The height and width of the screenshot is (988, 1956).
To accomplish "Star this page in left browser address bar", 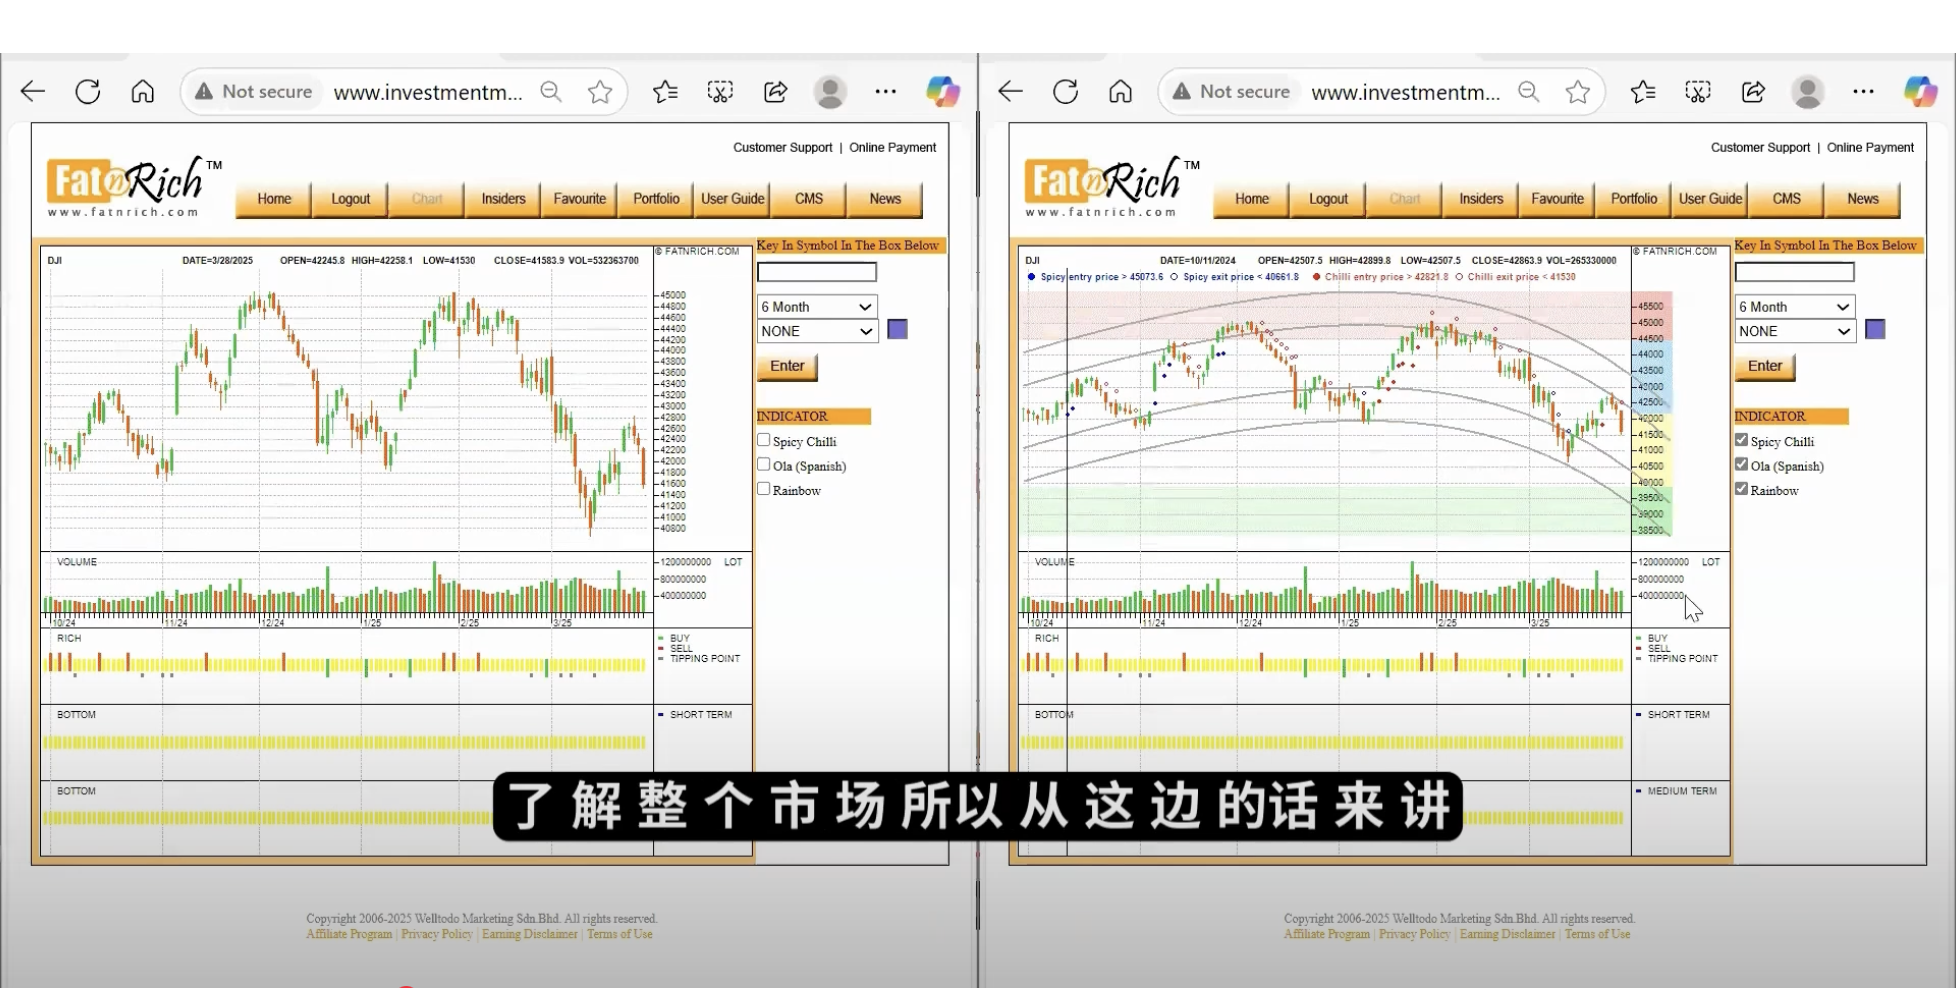I will pyautogui.click(x=600, y=92).
